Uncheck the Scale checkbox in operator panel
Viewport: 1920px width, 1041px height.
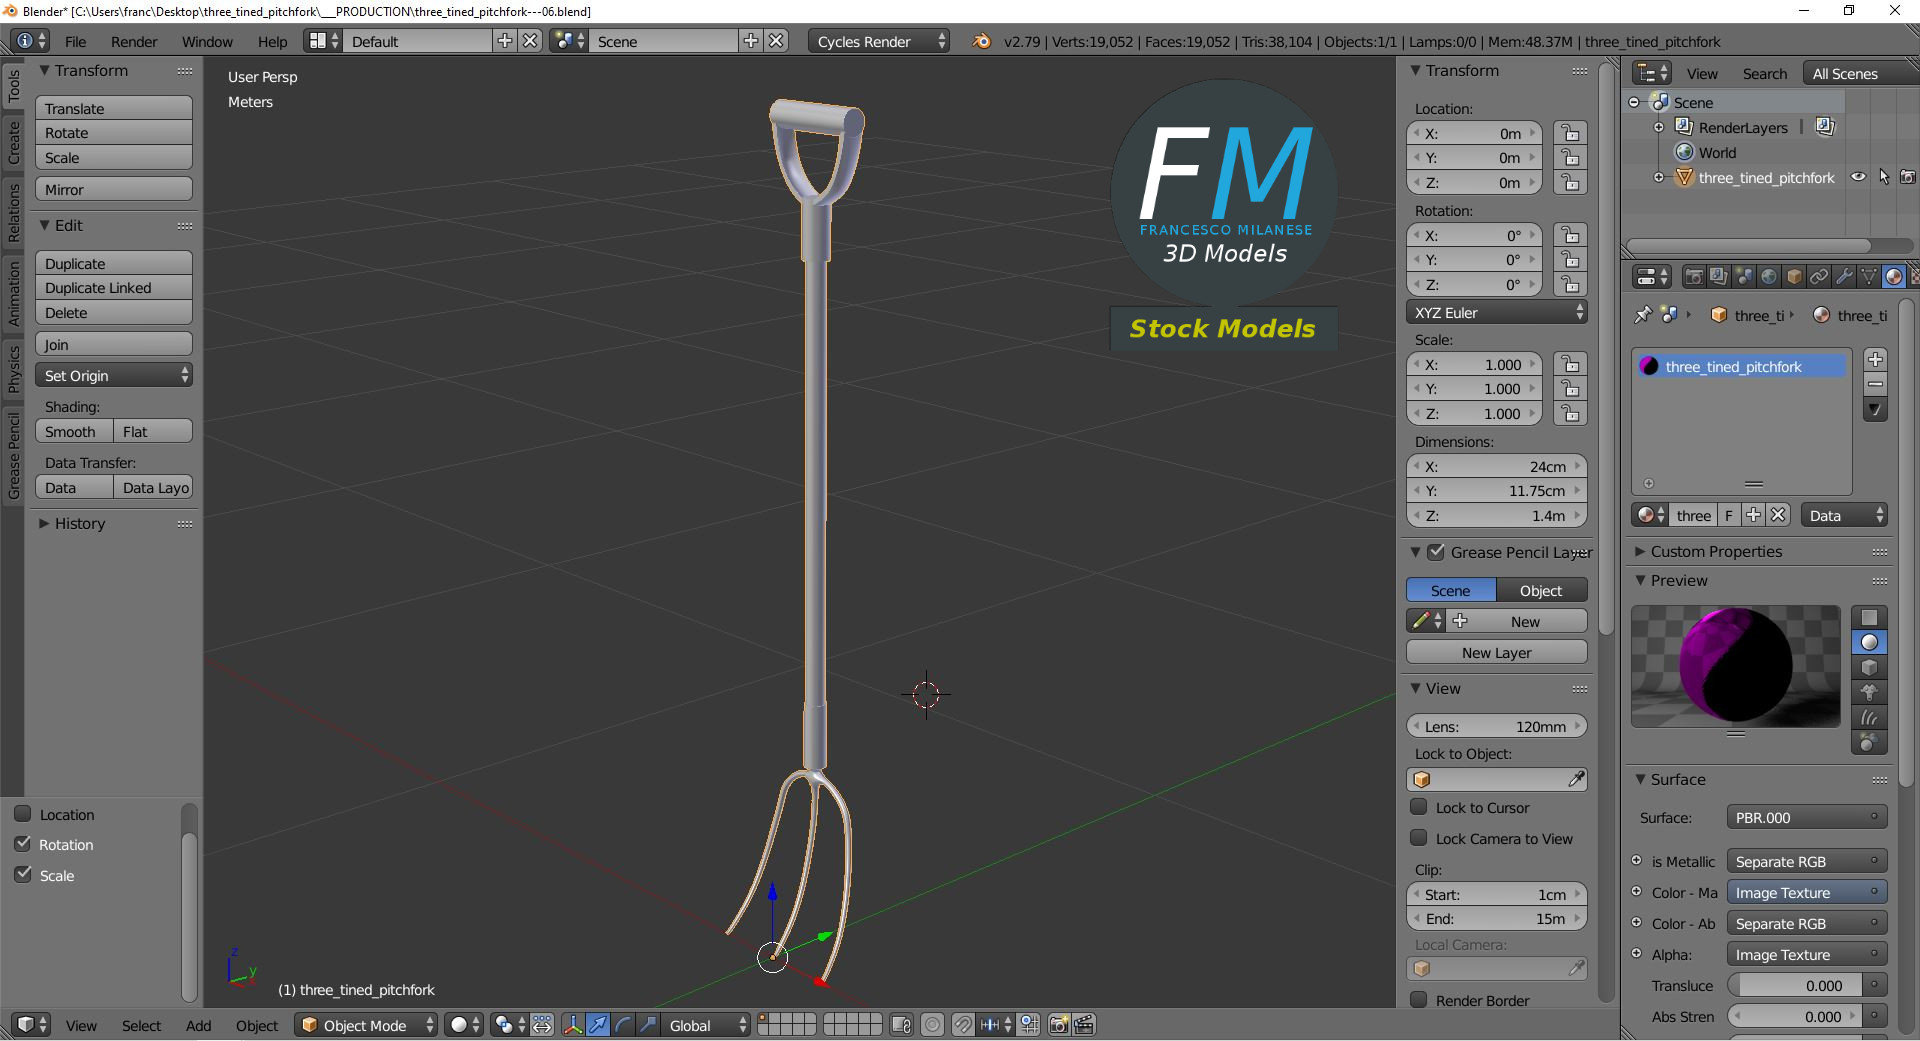coord(23,875)
